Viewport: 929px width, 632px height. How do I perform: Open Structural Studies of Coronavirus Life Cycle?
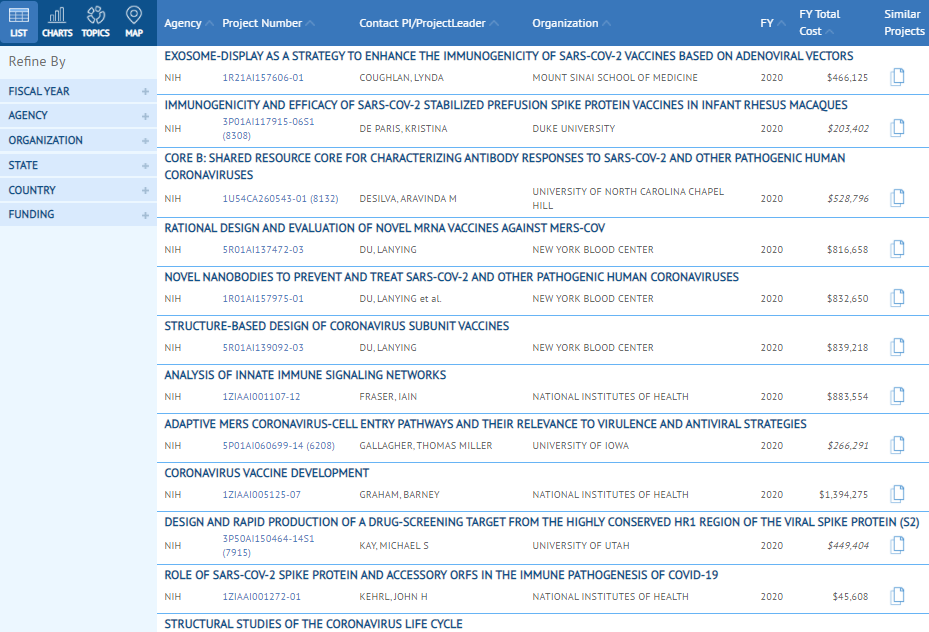pos(313,624)
